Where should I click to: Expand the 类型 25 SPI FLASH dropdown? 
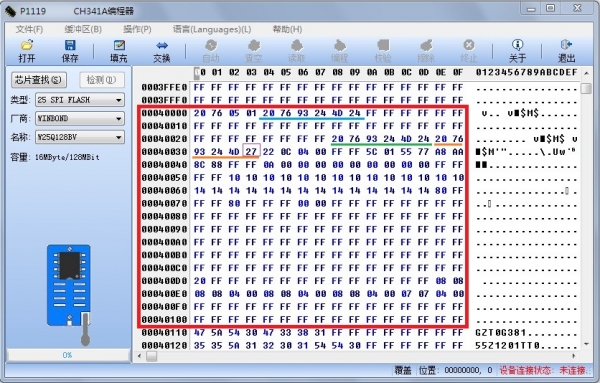pyautogui.click(x=119, y=100)
